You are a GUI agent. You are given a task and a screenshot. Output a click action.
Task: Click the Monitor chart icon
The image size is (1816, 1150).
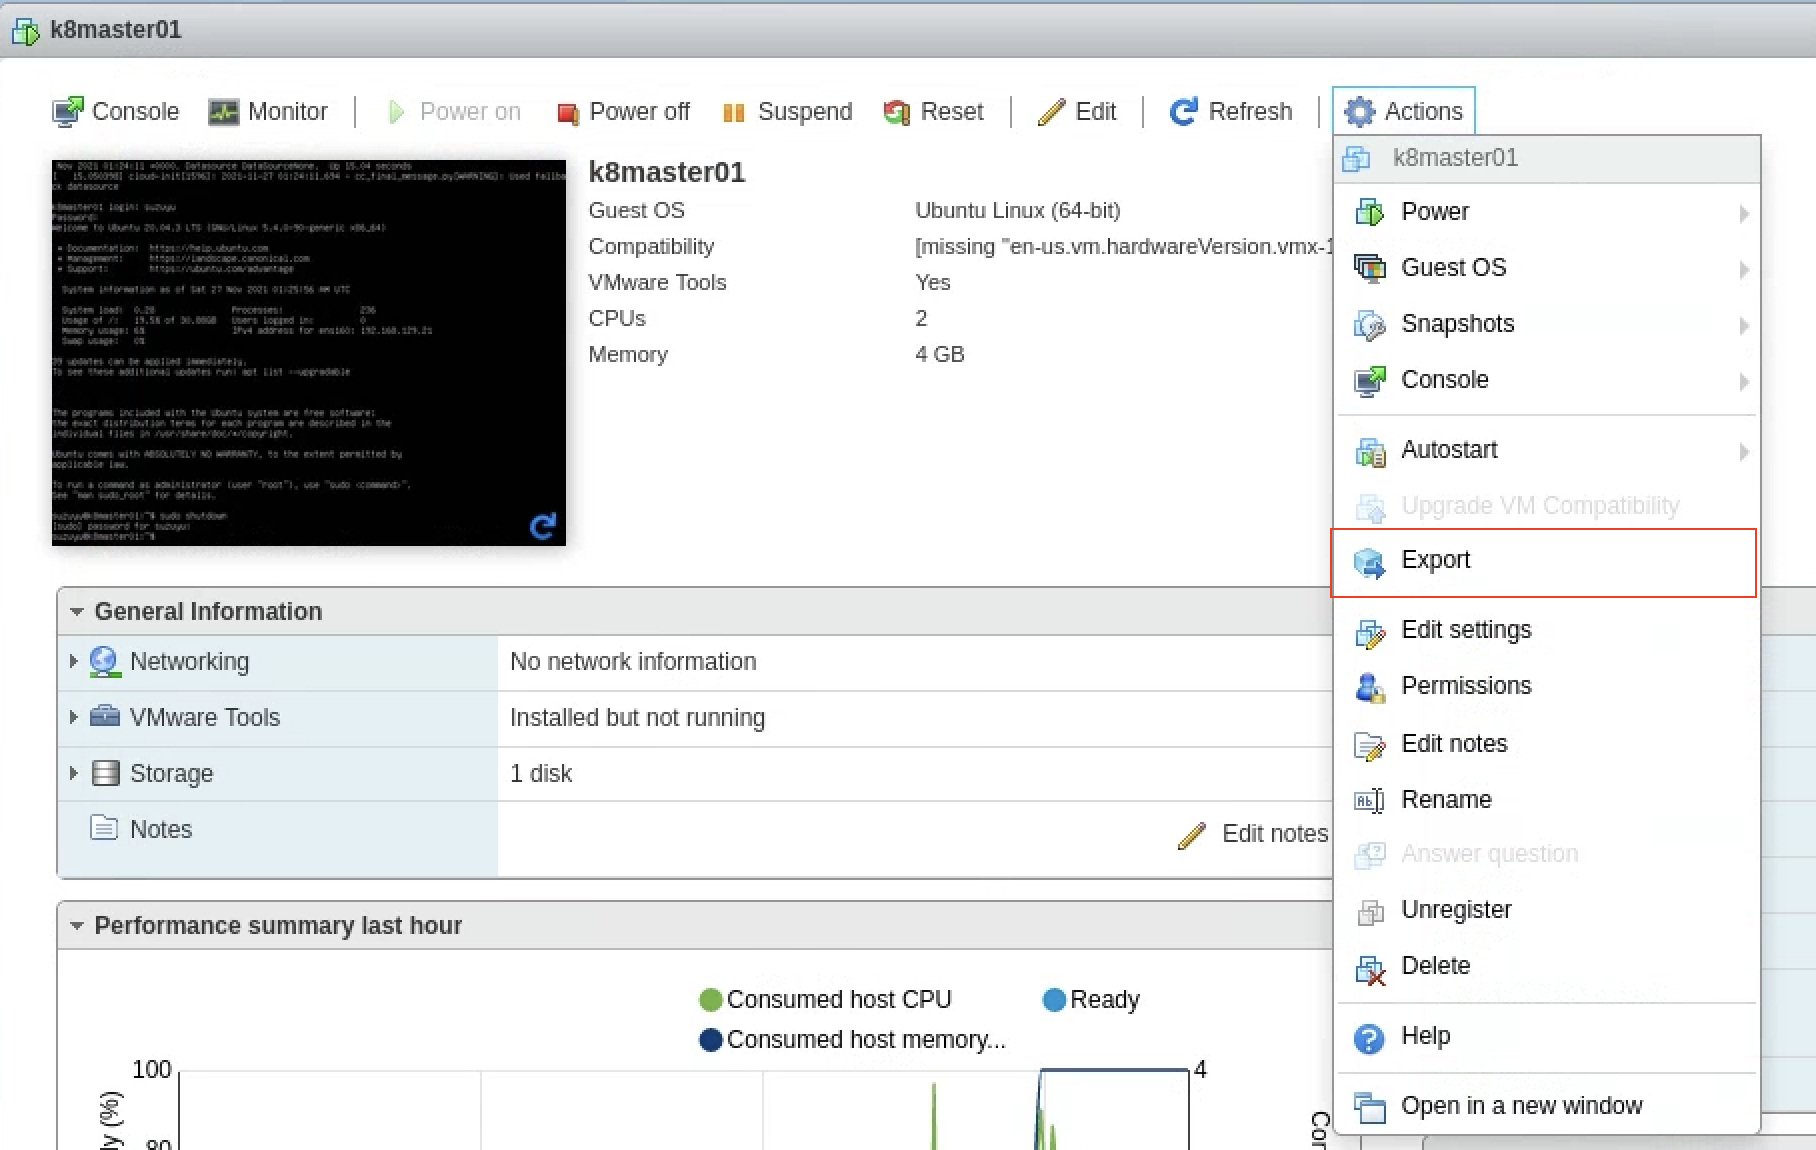[x=223, y=112]
